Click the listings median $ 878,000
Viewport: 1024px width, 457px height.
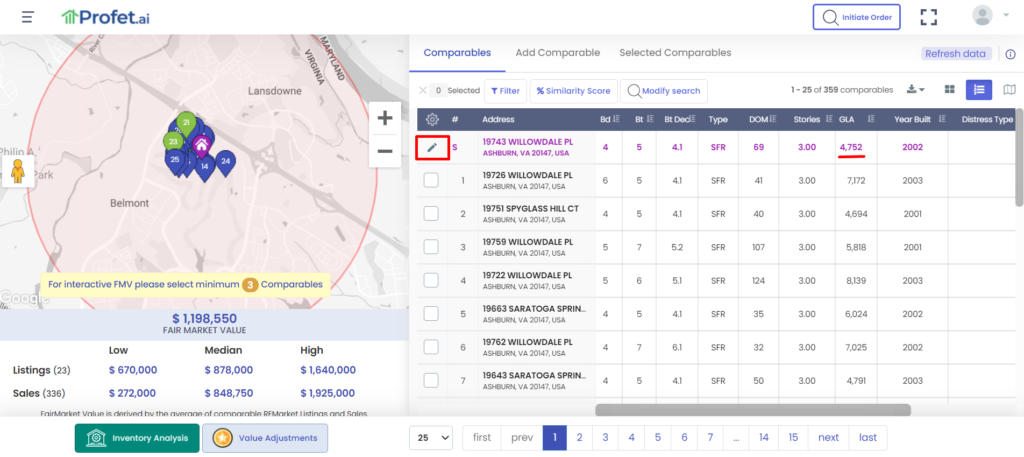click(x=229, y=370)
